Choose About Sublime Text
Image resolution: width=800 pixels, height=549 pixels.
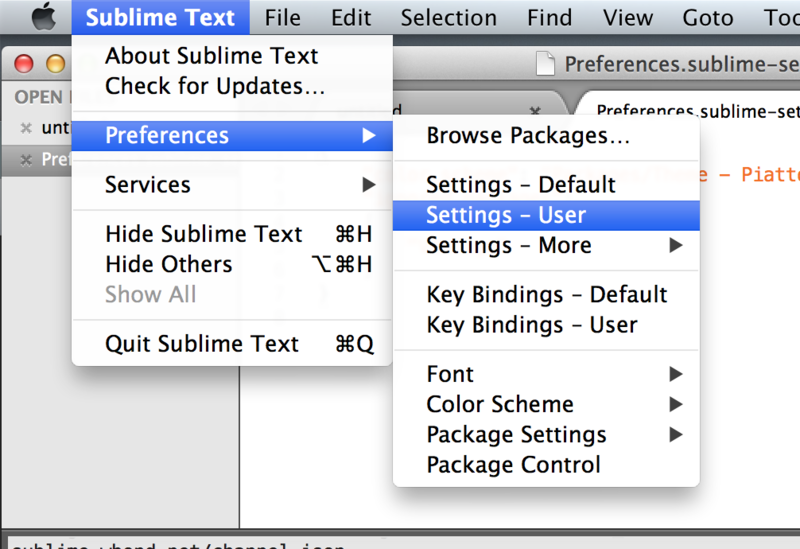[x=232, y=56]
